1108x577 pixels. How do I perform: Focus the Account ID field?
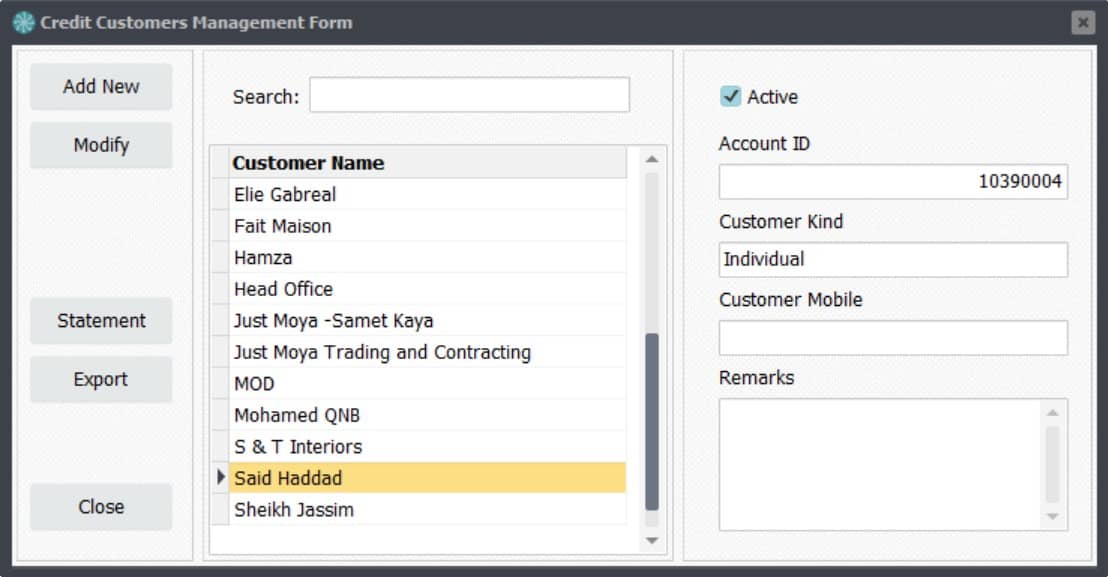pos(893,182)
